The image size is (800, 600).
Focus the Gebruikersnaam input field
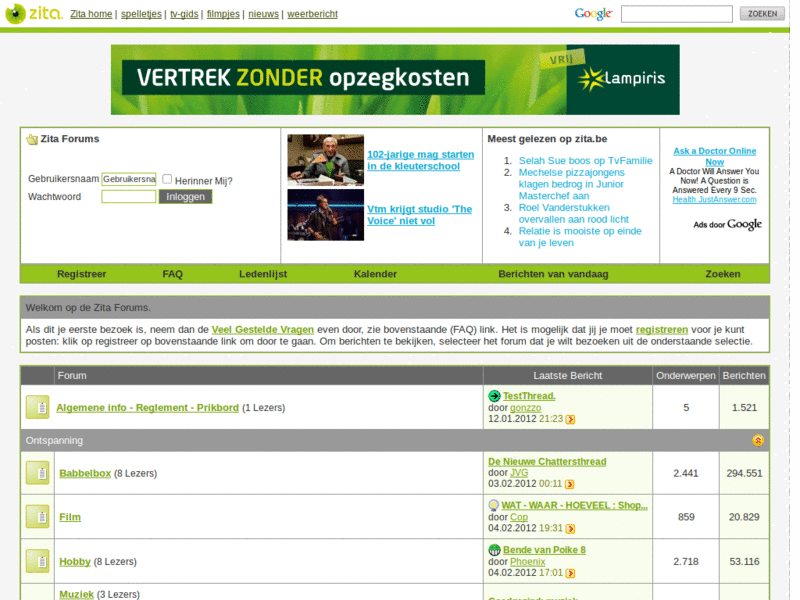[129, 179]
